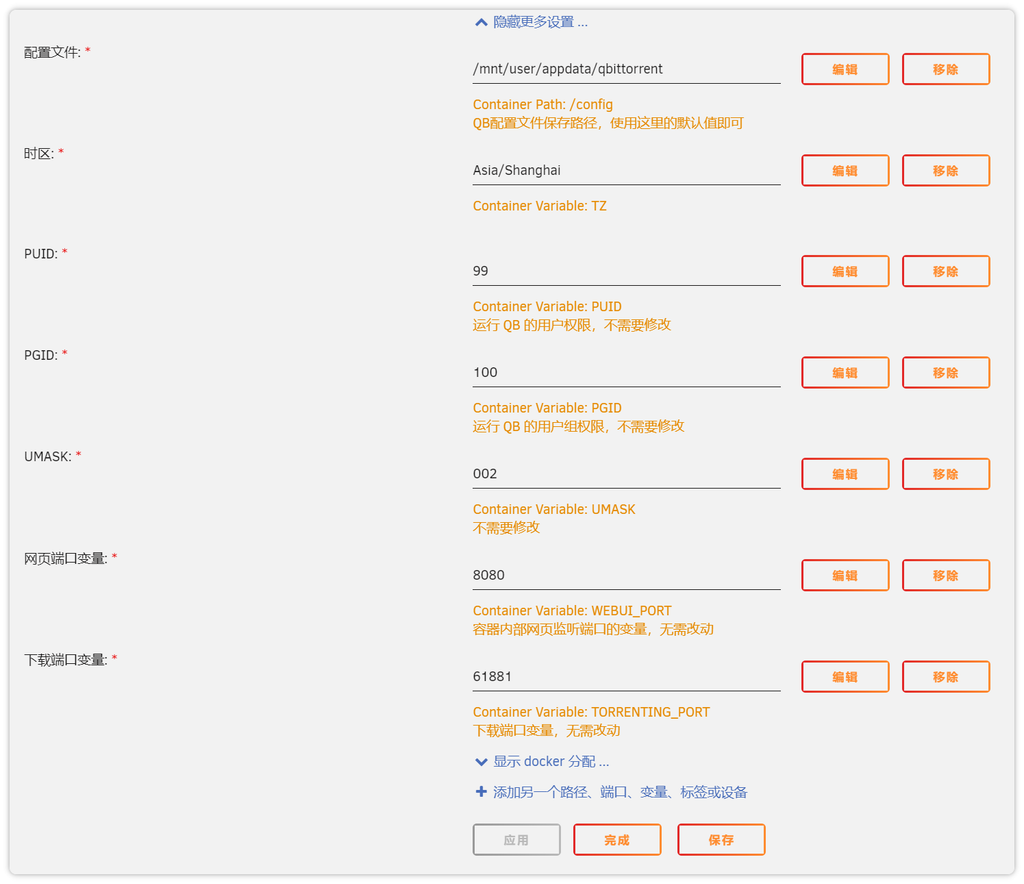Screen dimensions: 1024x884
Task: Edit the 下载端口变量 entry
Action: click(845, 676)
